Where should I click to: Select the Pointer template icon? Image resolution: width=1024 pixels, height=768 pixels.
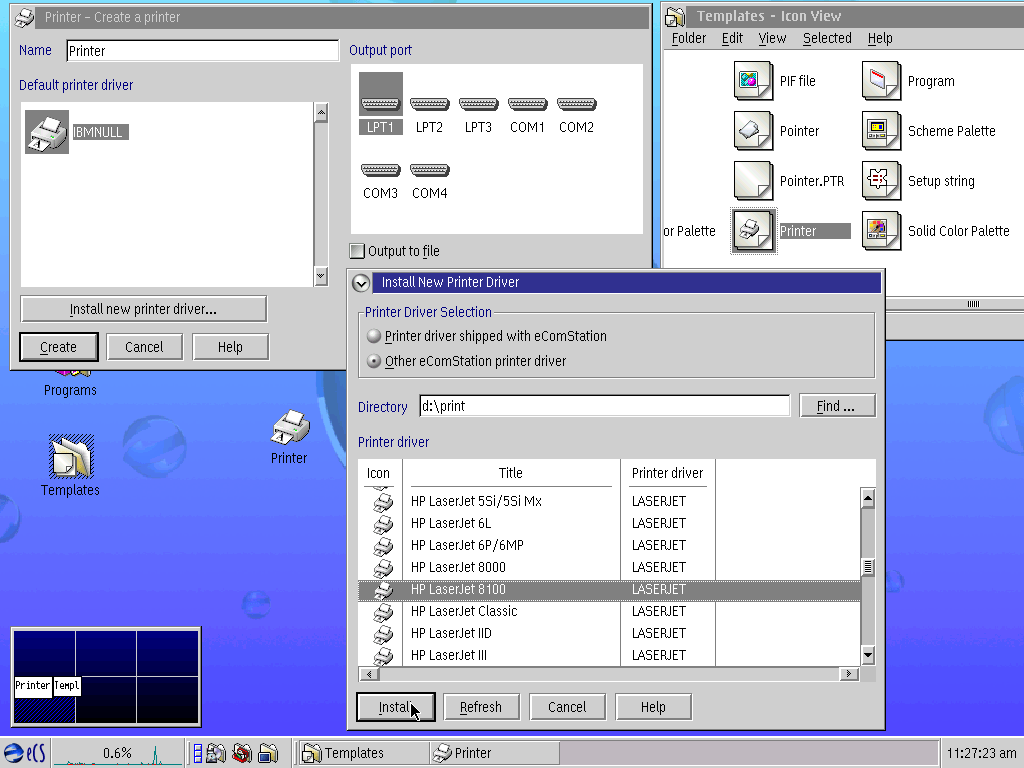753,131
